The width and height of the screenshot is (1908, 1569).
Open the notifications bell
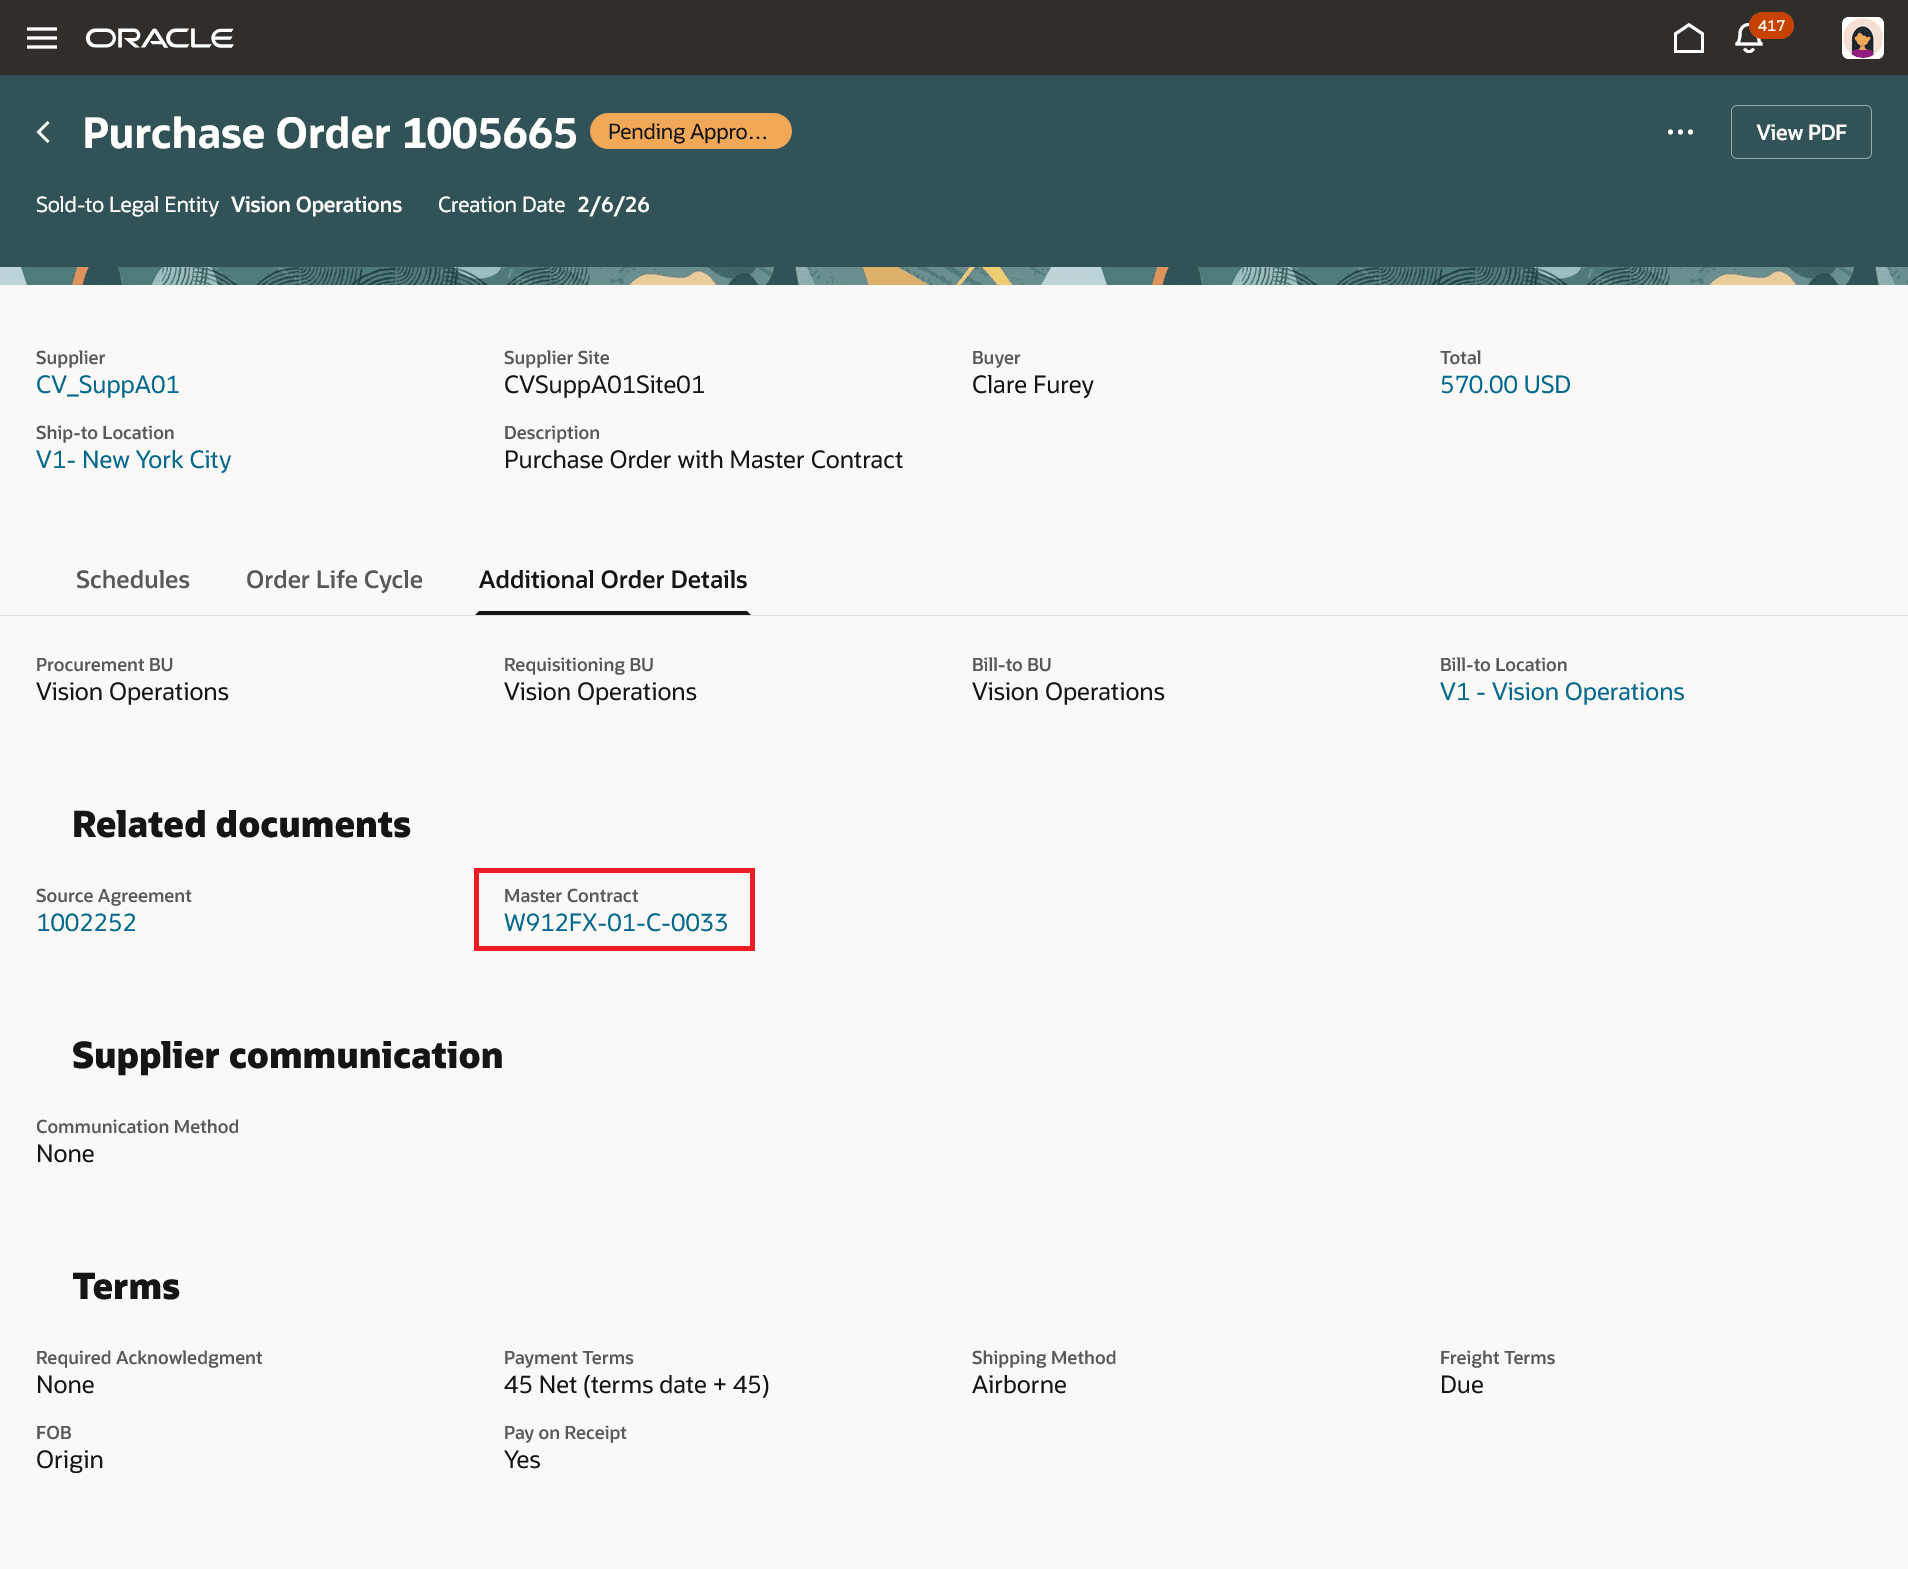(1746, 40)
